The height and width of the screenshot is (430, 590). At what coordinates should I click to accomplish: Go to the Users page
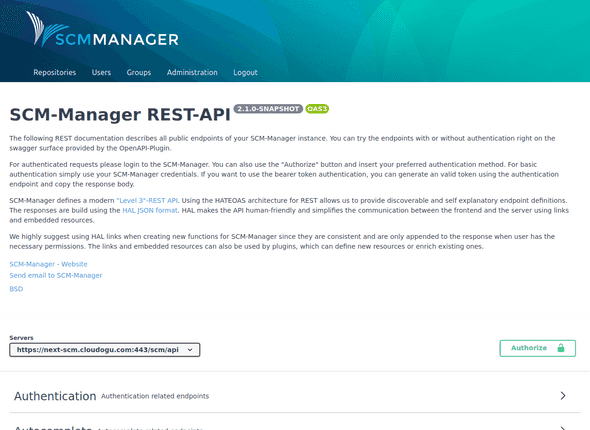[101, 72]
